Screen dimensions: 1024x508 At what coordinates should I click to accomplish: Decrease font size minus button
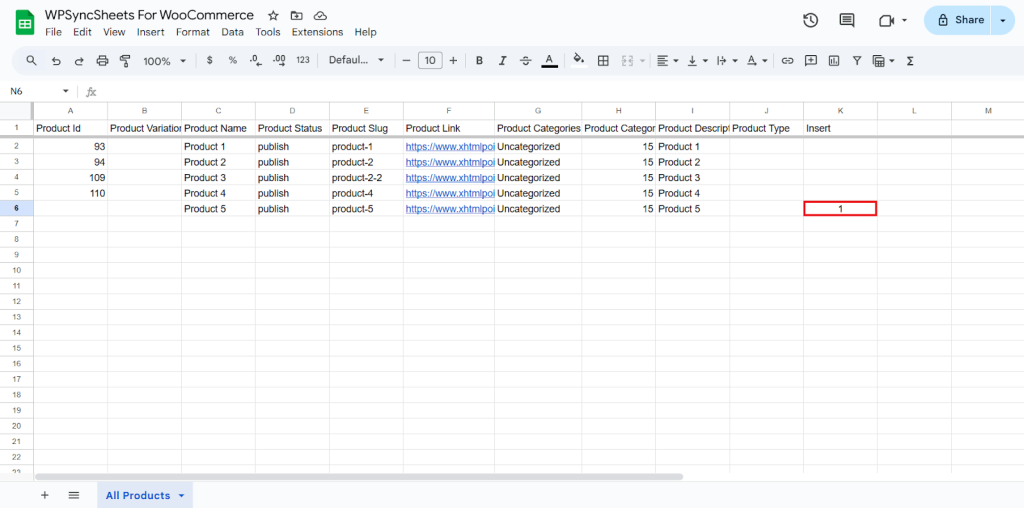click(406, 61)
